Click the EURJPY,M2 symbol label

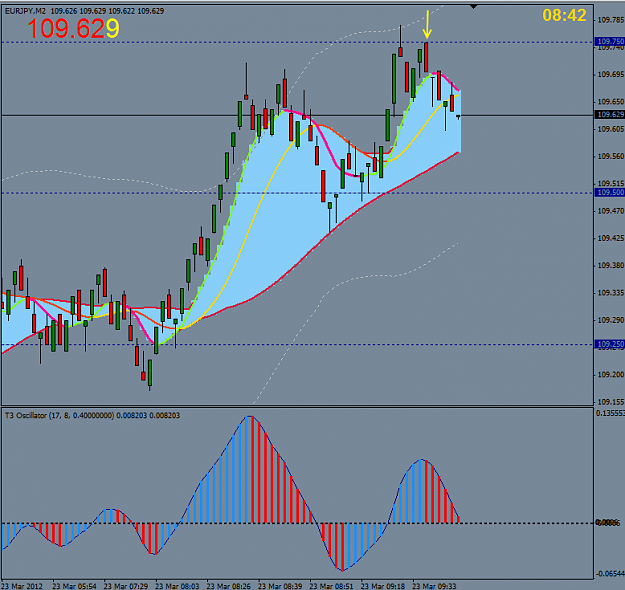[26, 11]
